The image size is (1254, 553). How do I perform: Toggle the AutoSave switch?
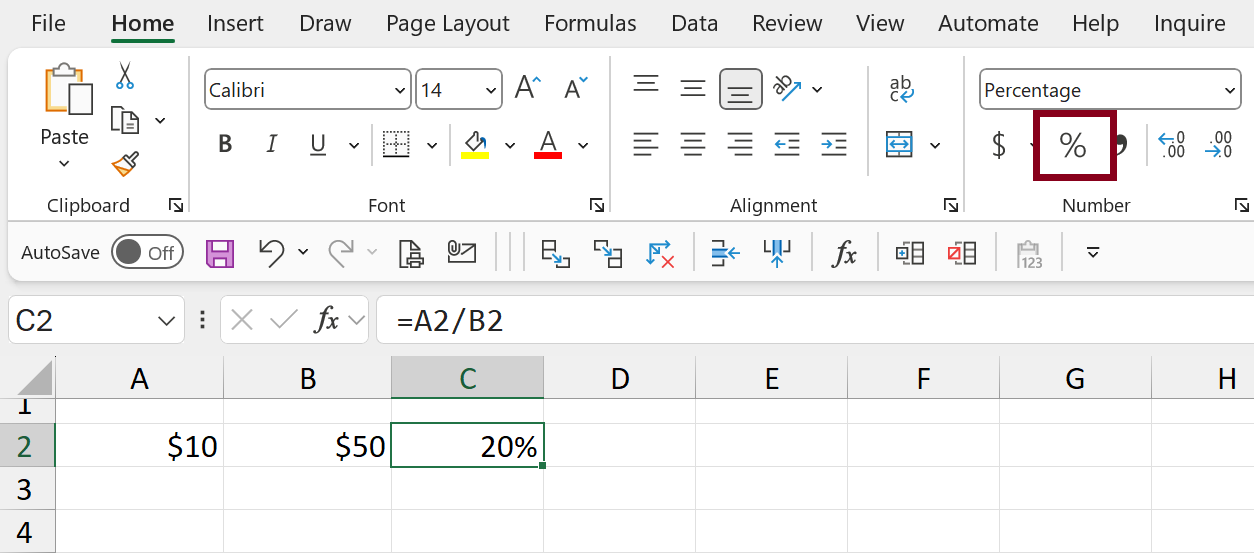coord(145,253)
